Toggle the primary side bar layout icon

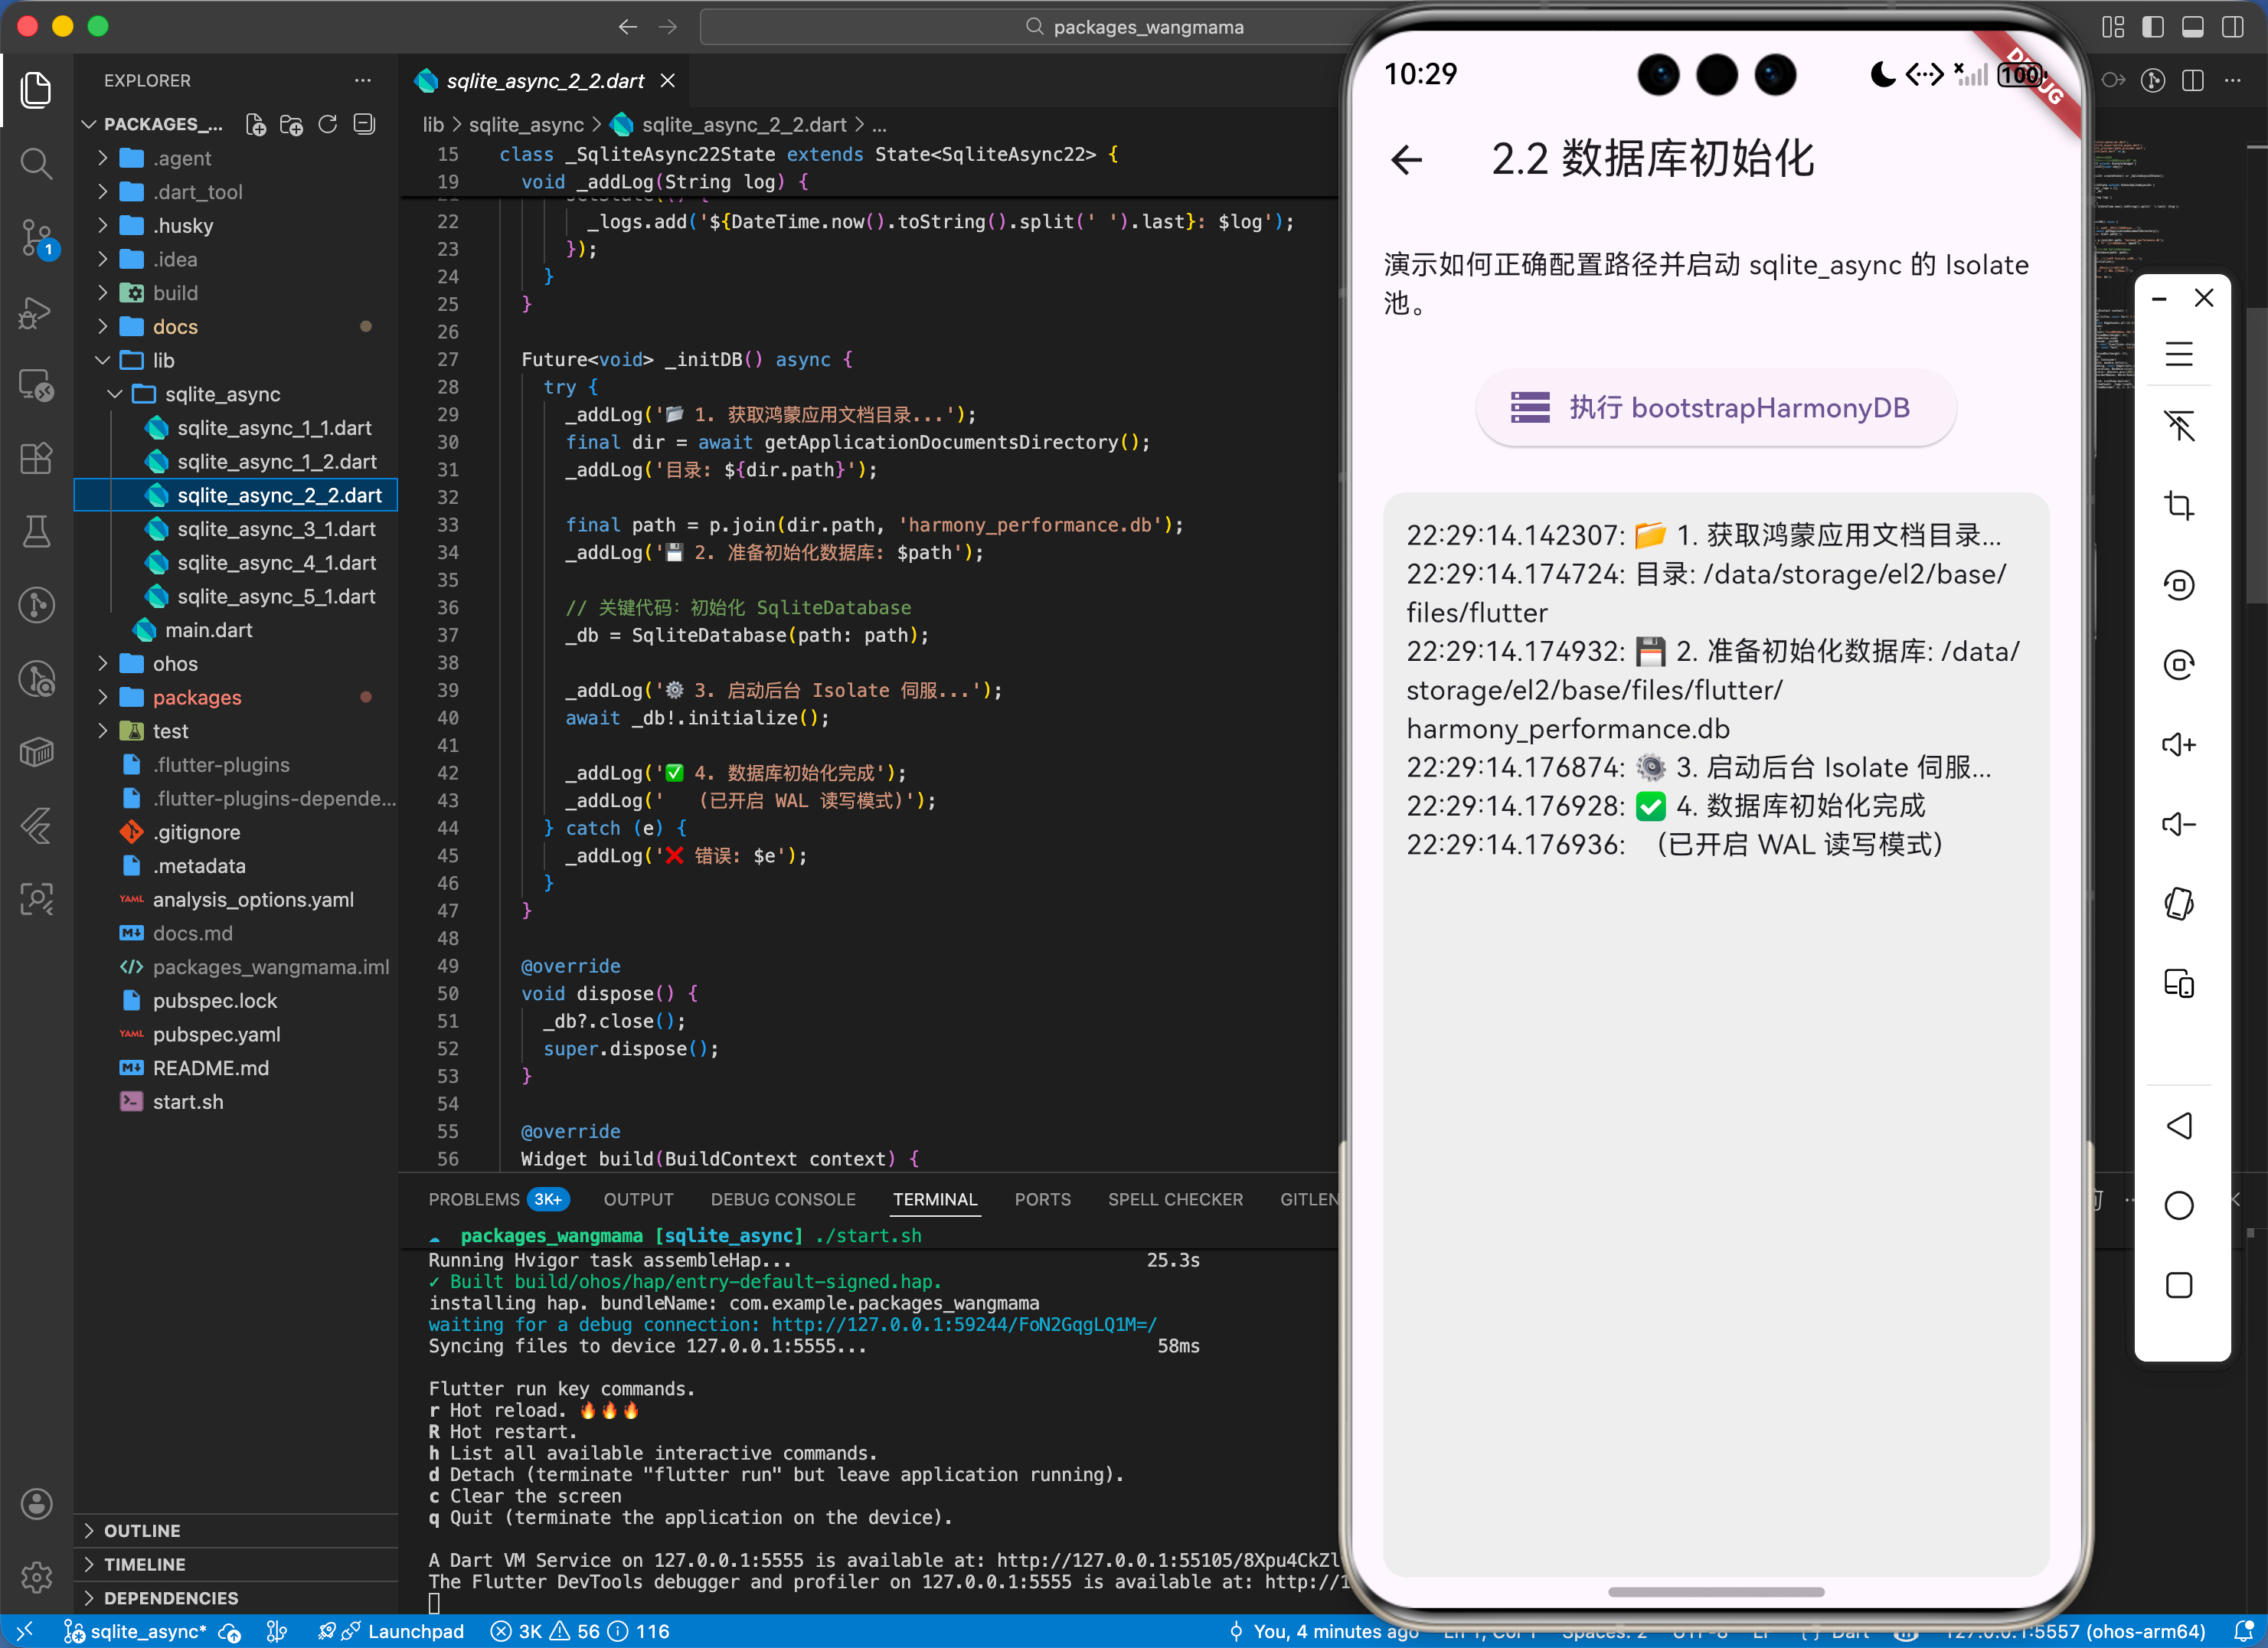pos(2152,27)
